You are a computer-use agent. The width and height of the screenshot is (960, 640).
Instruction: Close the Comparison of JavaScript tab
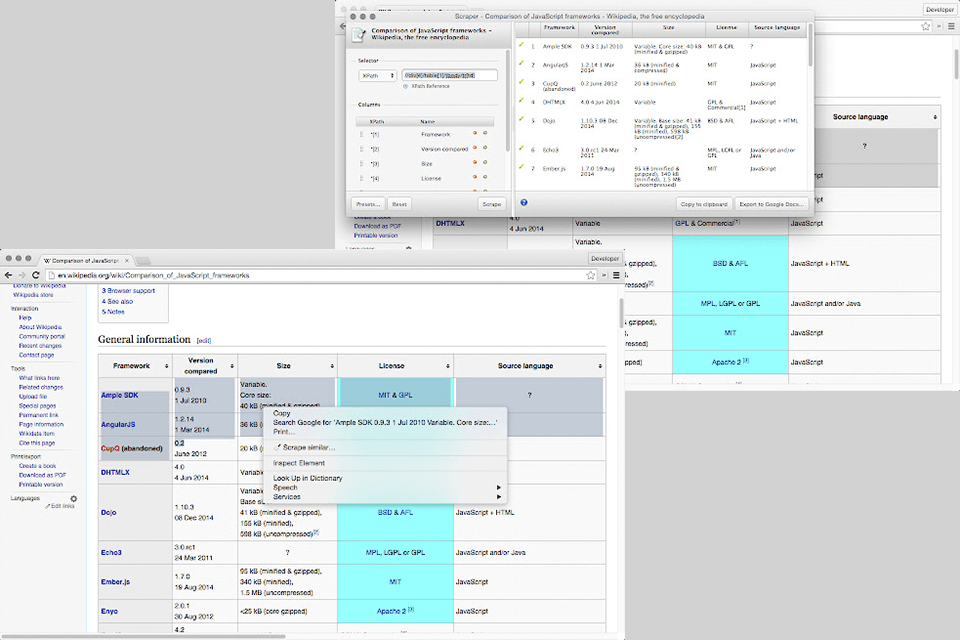127,260
